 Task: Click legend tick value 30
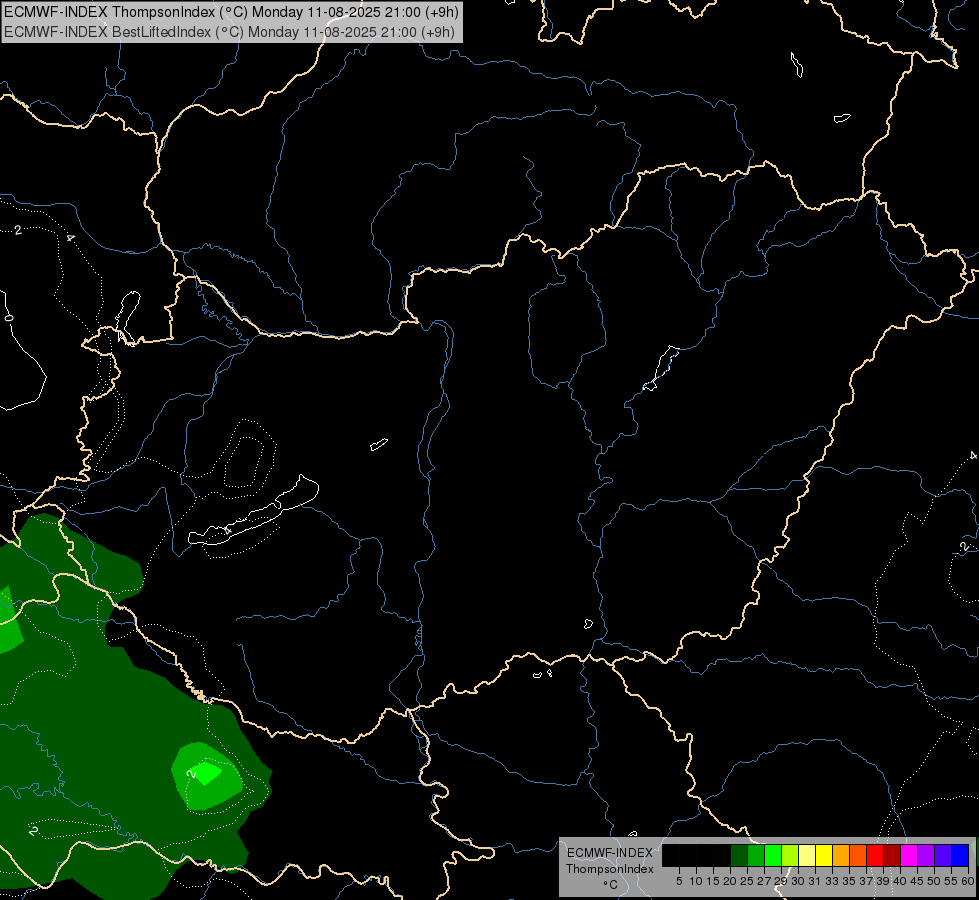(x=798, y=881)
